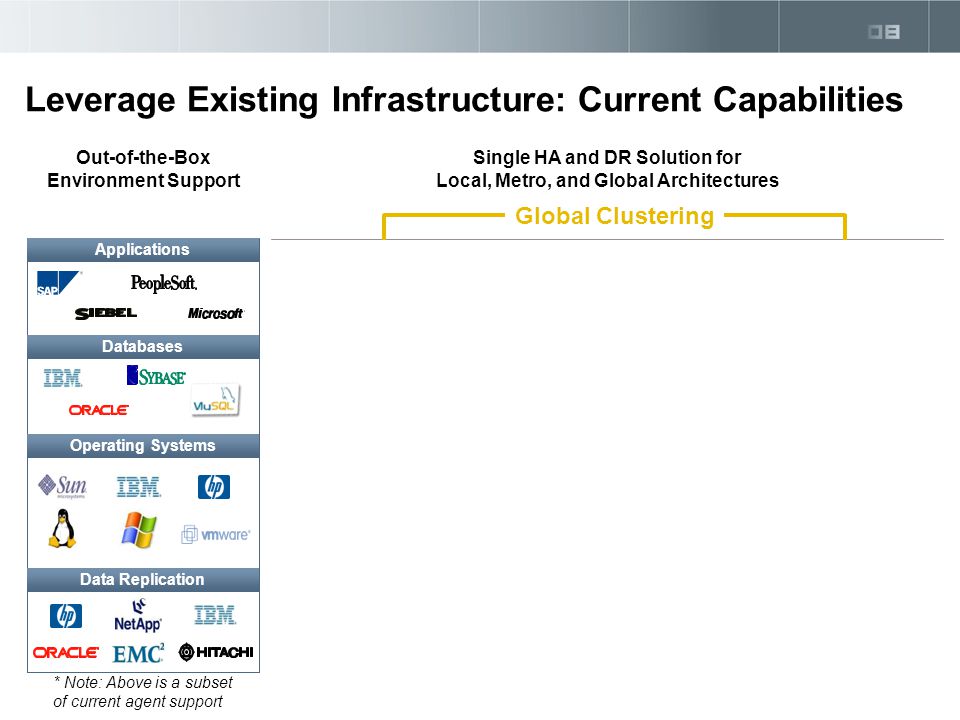Viewport: 960px width, 720px height.
Task: Click the Windows flag logo
Action: (139, 530)
